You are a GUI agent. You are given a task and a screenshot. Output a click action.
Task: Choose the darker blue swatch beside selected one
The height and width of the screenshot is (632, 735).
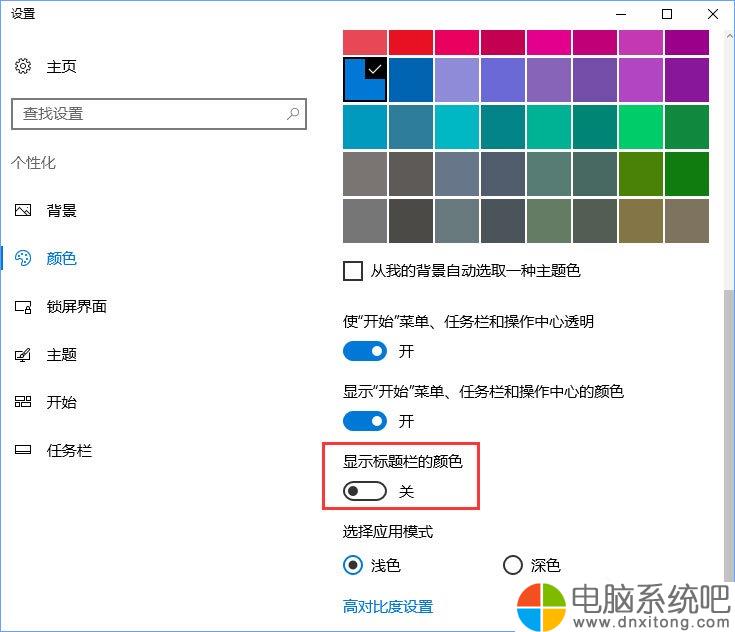tap(411, 80)
